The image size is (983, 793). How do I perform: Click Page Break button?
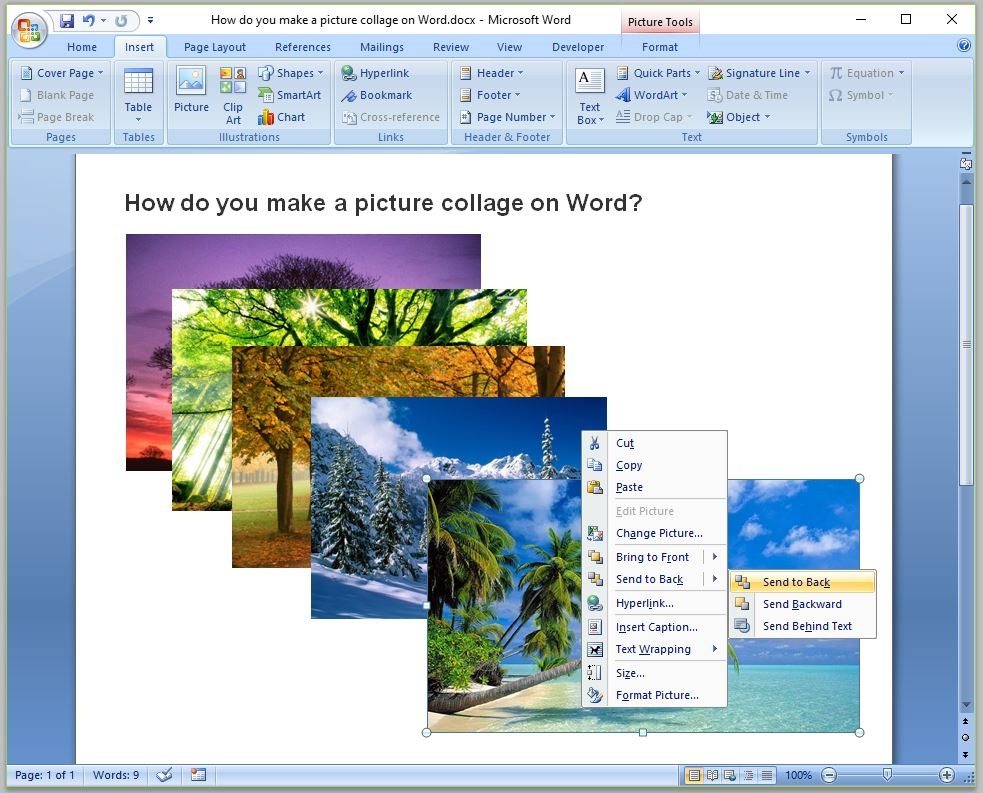(x=56, y=117)
